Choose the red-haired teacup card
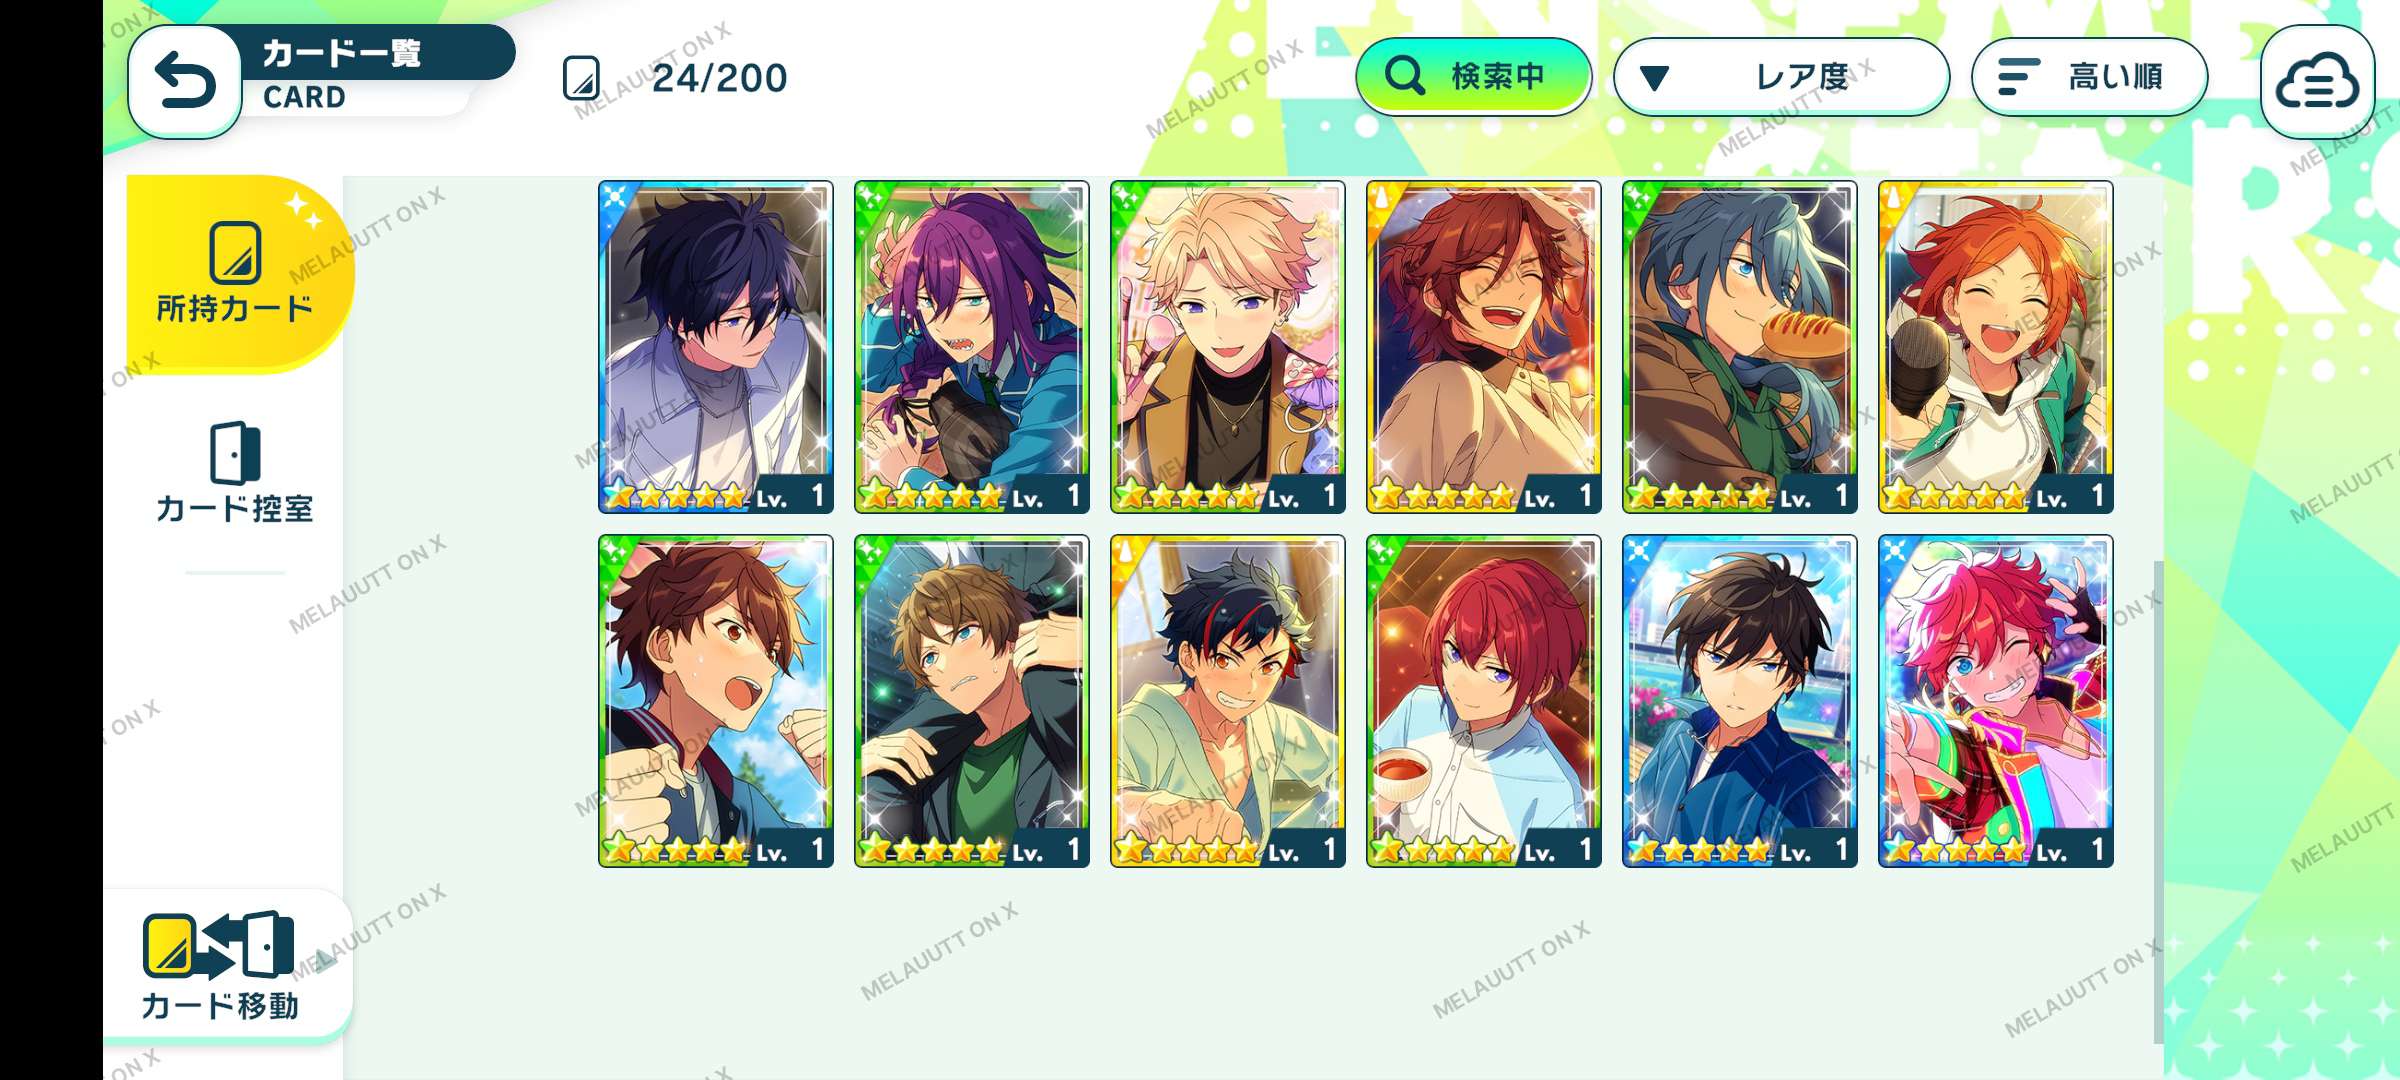The height and width of the screenshot is (1080, 2400). (1483, 701)
